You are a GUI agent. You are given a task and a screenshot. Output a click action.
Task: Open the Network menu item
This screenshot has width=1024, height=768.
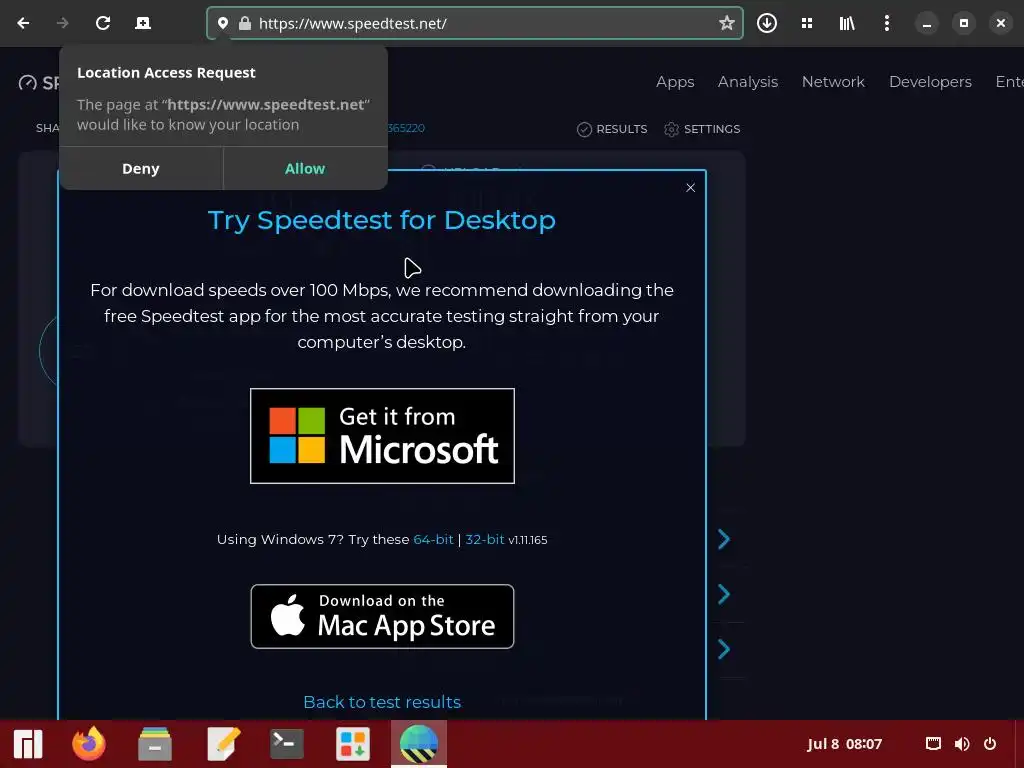coord(833,82)
